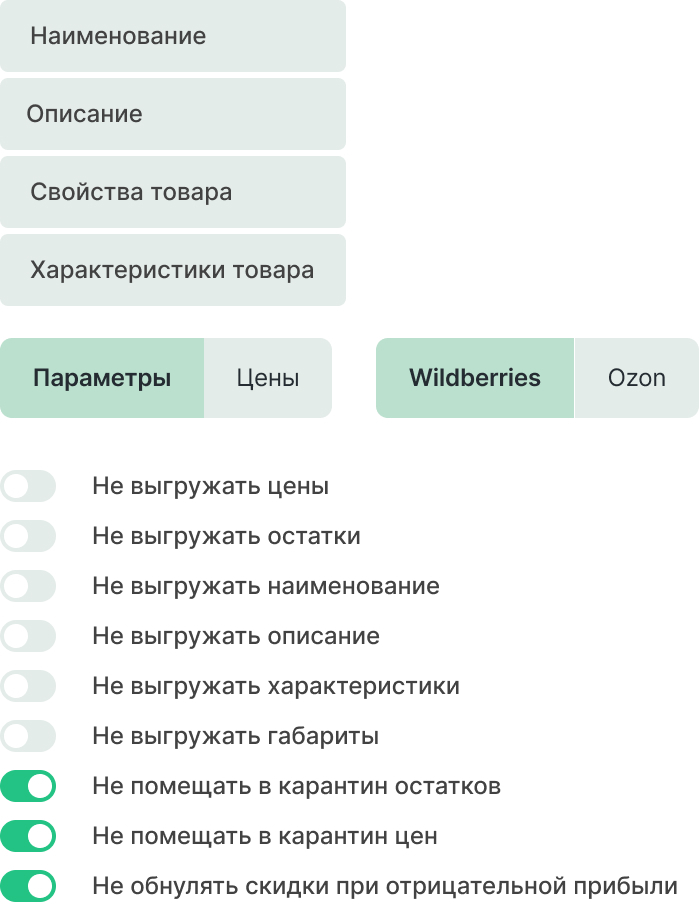Image resolution: width=699 pixels, height=906 pixels.
Task: Expand Характеристики товара section
Action: [x=172, y=270]
